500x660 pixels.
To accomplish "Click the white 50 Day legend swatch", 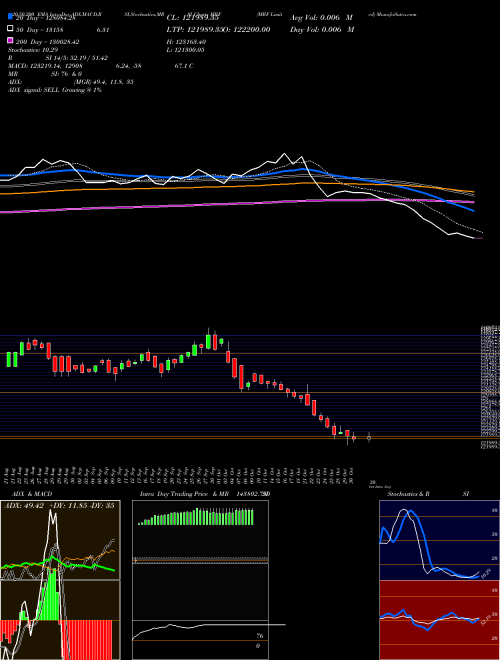I will (10, 29).
